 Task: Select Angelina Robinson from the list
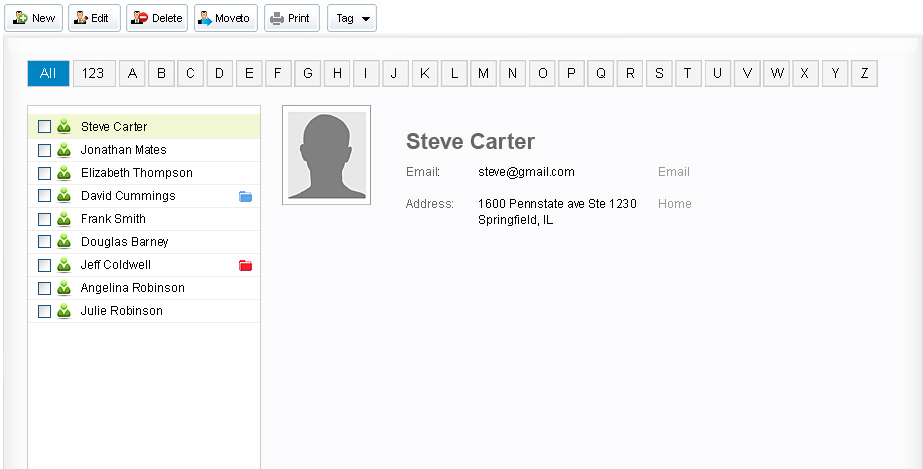(133, 288)
